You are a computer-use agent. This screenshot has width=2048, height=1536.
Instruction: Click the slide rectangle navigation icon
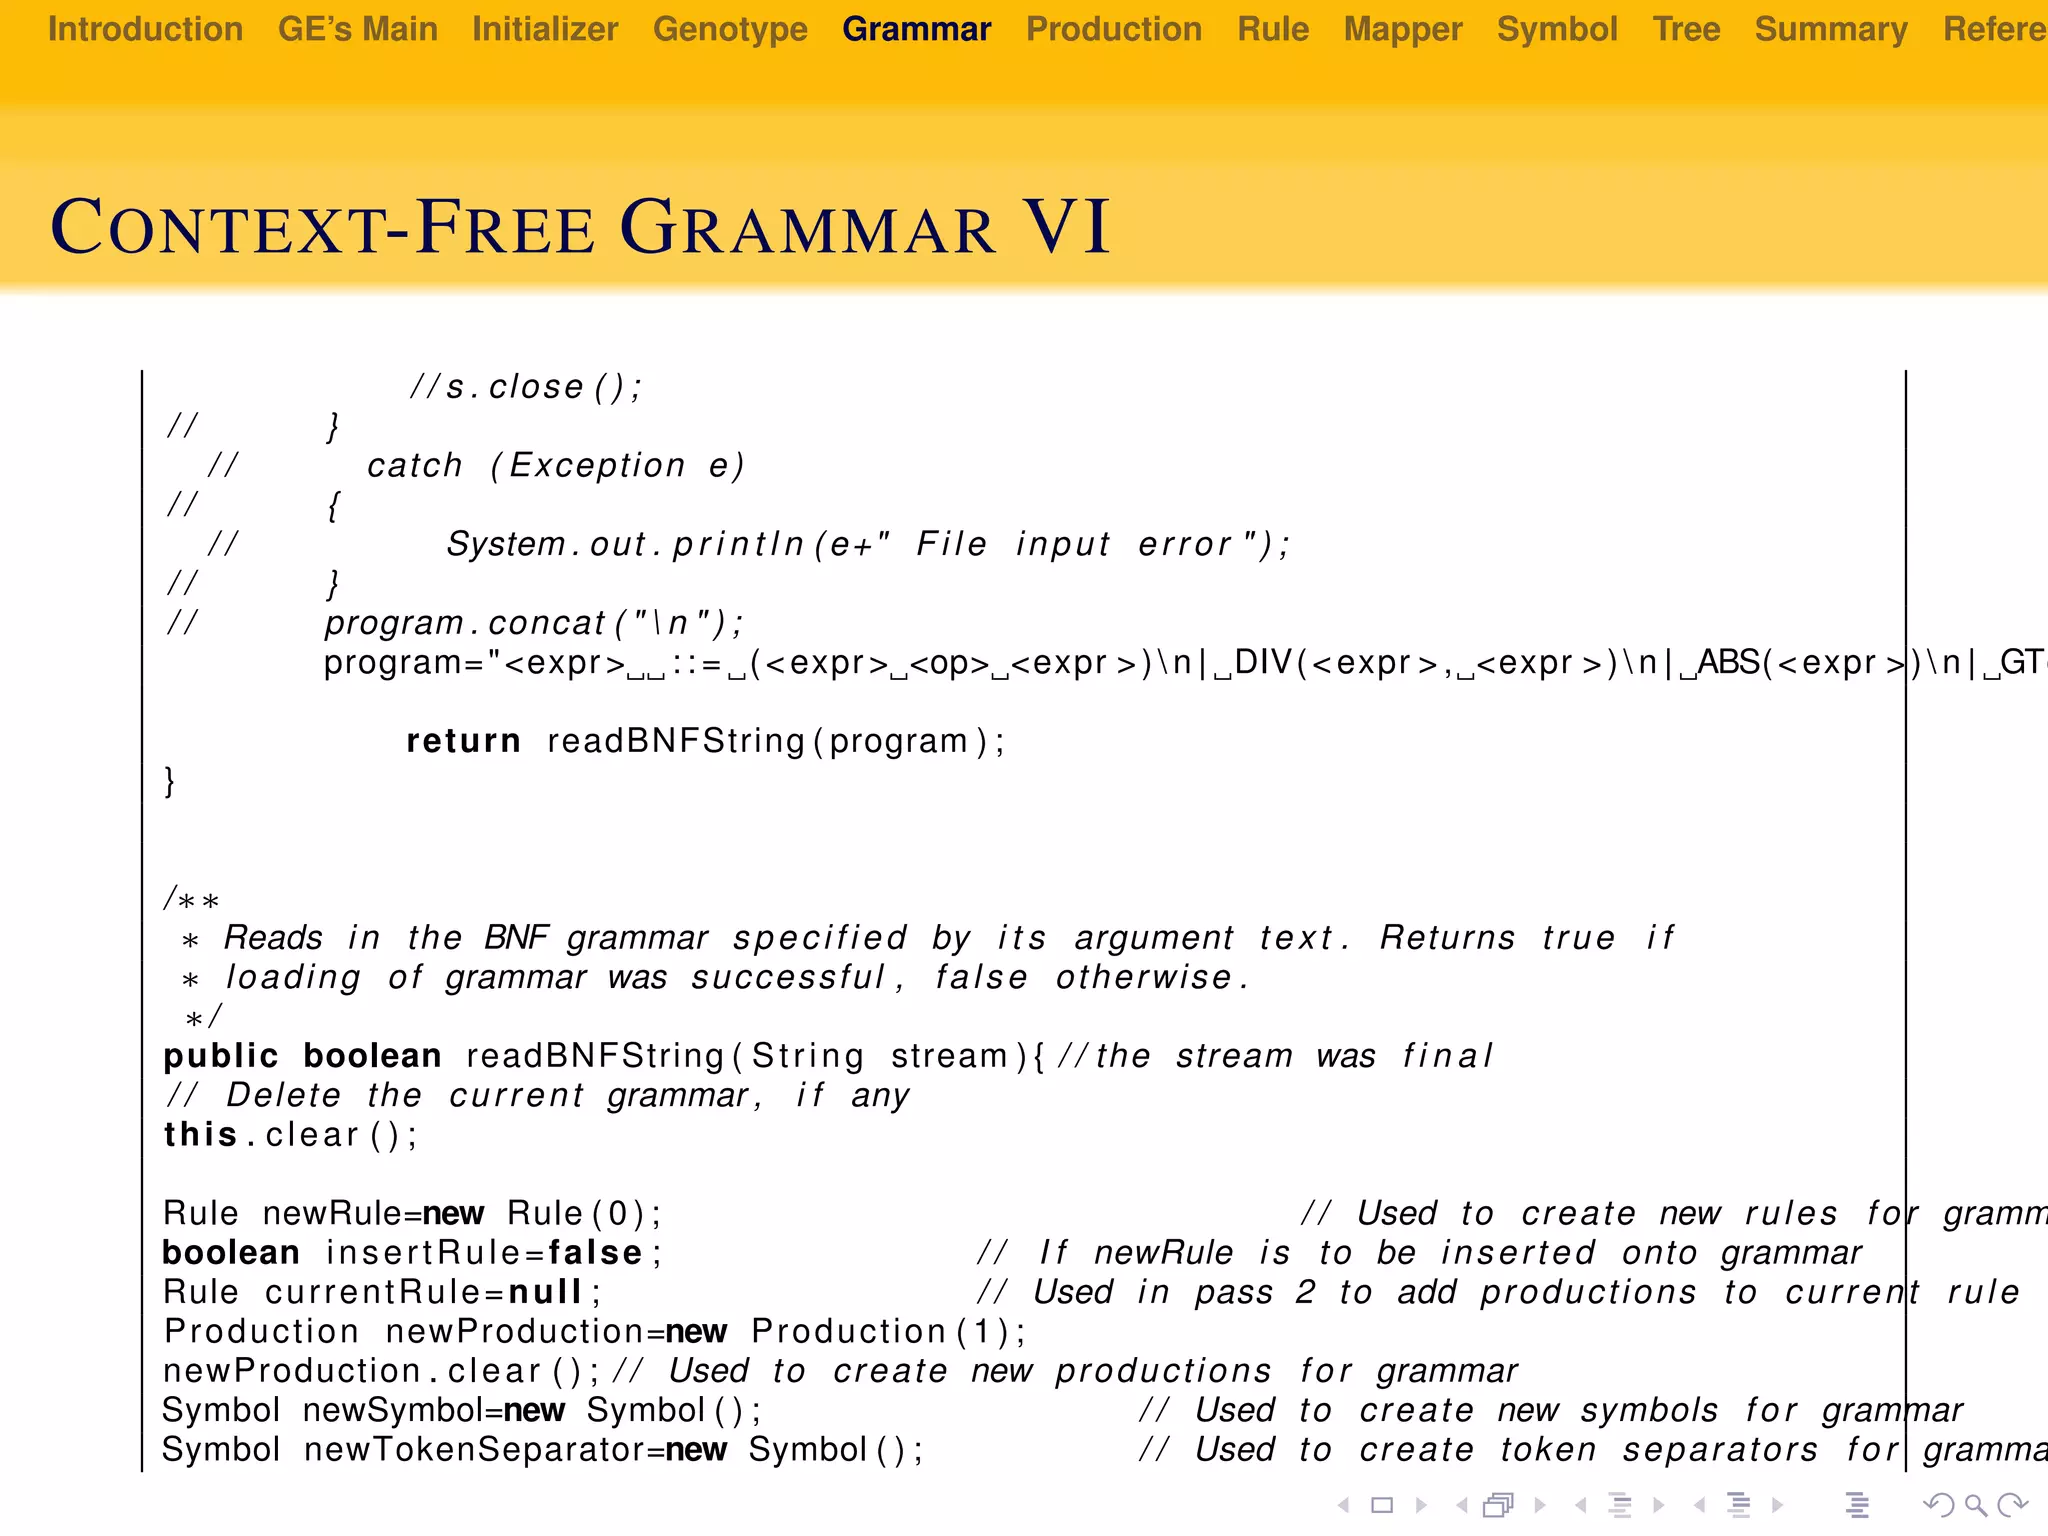[x=1382, y=1505]
